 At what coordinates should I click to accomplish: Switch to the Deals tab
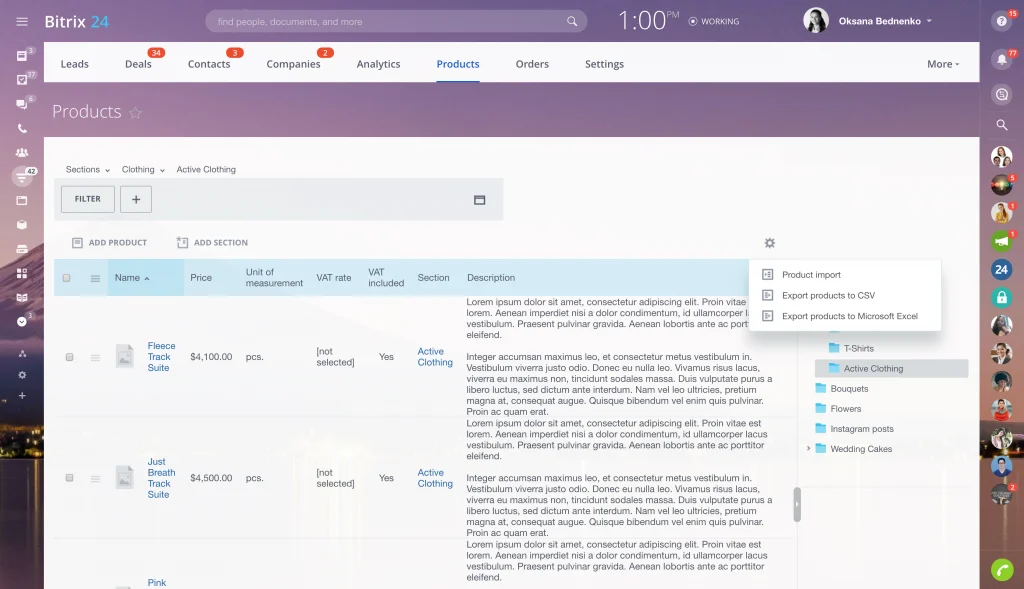point(138,64)
